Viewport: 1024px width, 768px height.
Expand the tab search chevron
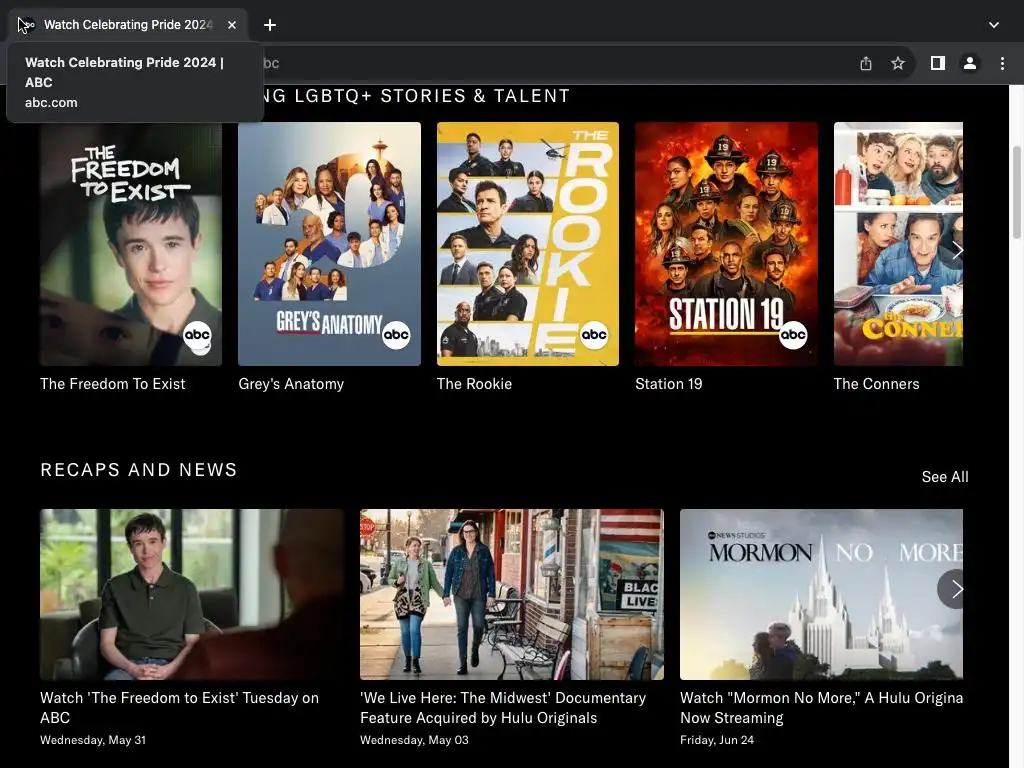[x=994, y=25]
